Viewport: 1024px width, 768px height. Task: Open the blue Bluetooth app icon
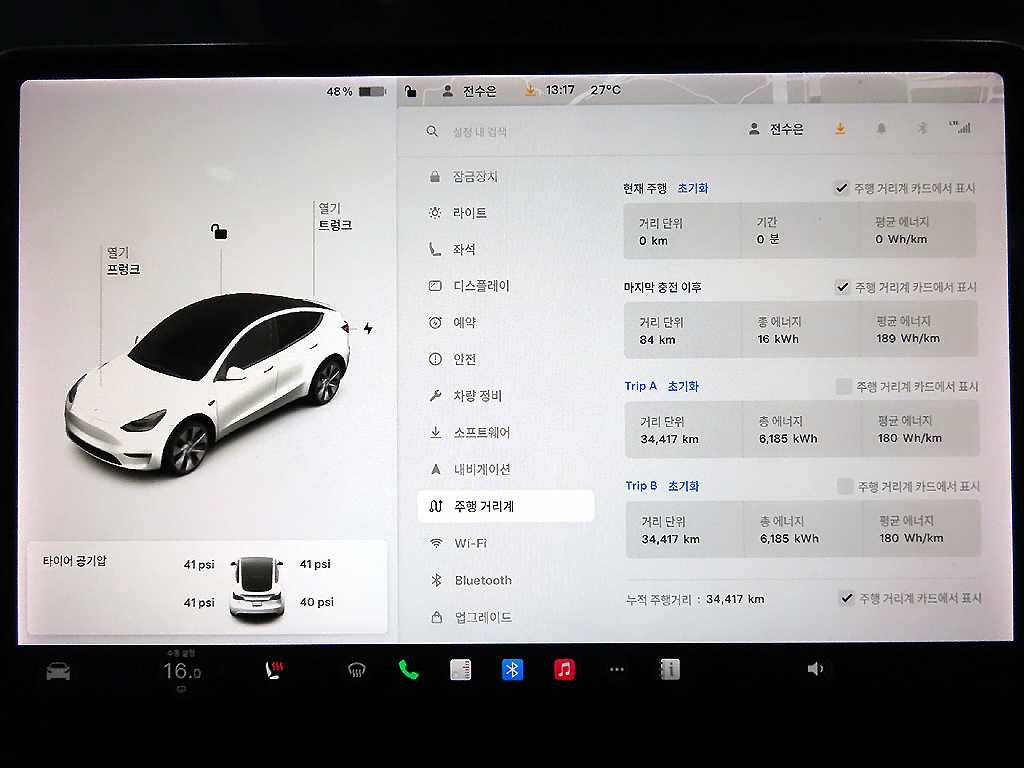point(513,669)
